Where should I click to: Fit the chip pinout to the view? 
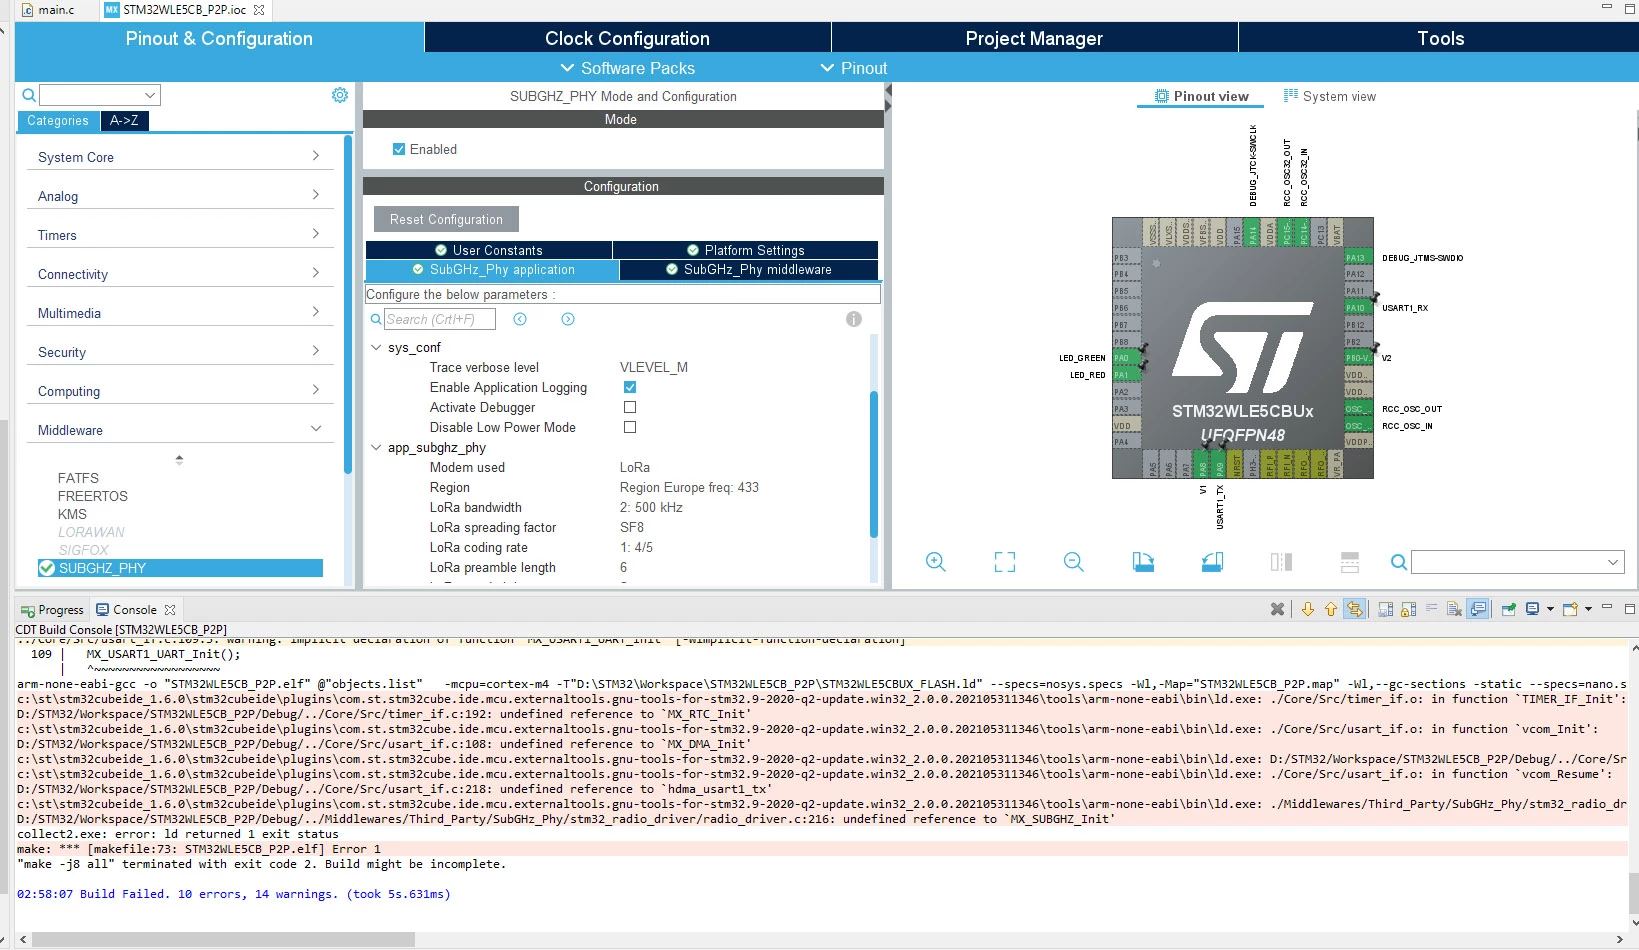click(1005, 562)
